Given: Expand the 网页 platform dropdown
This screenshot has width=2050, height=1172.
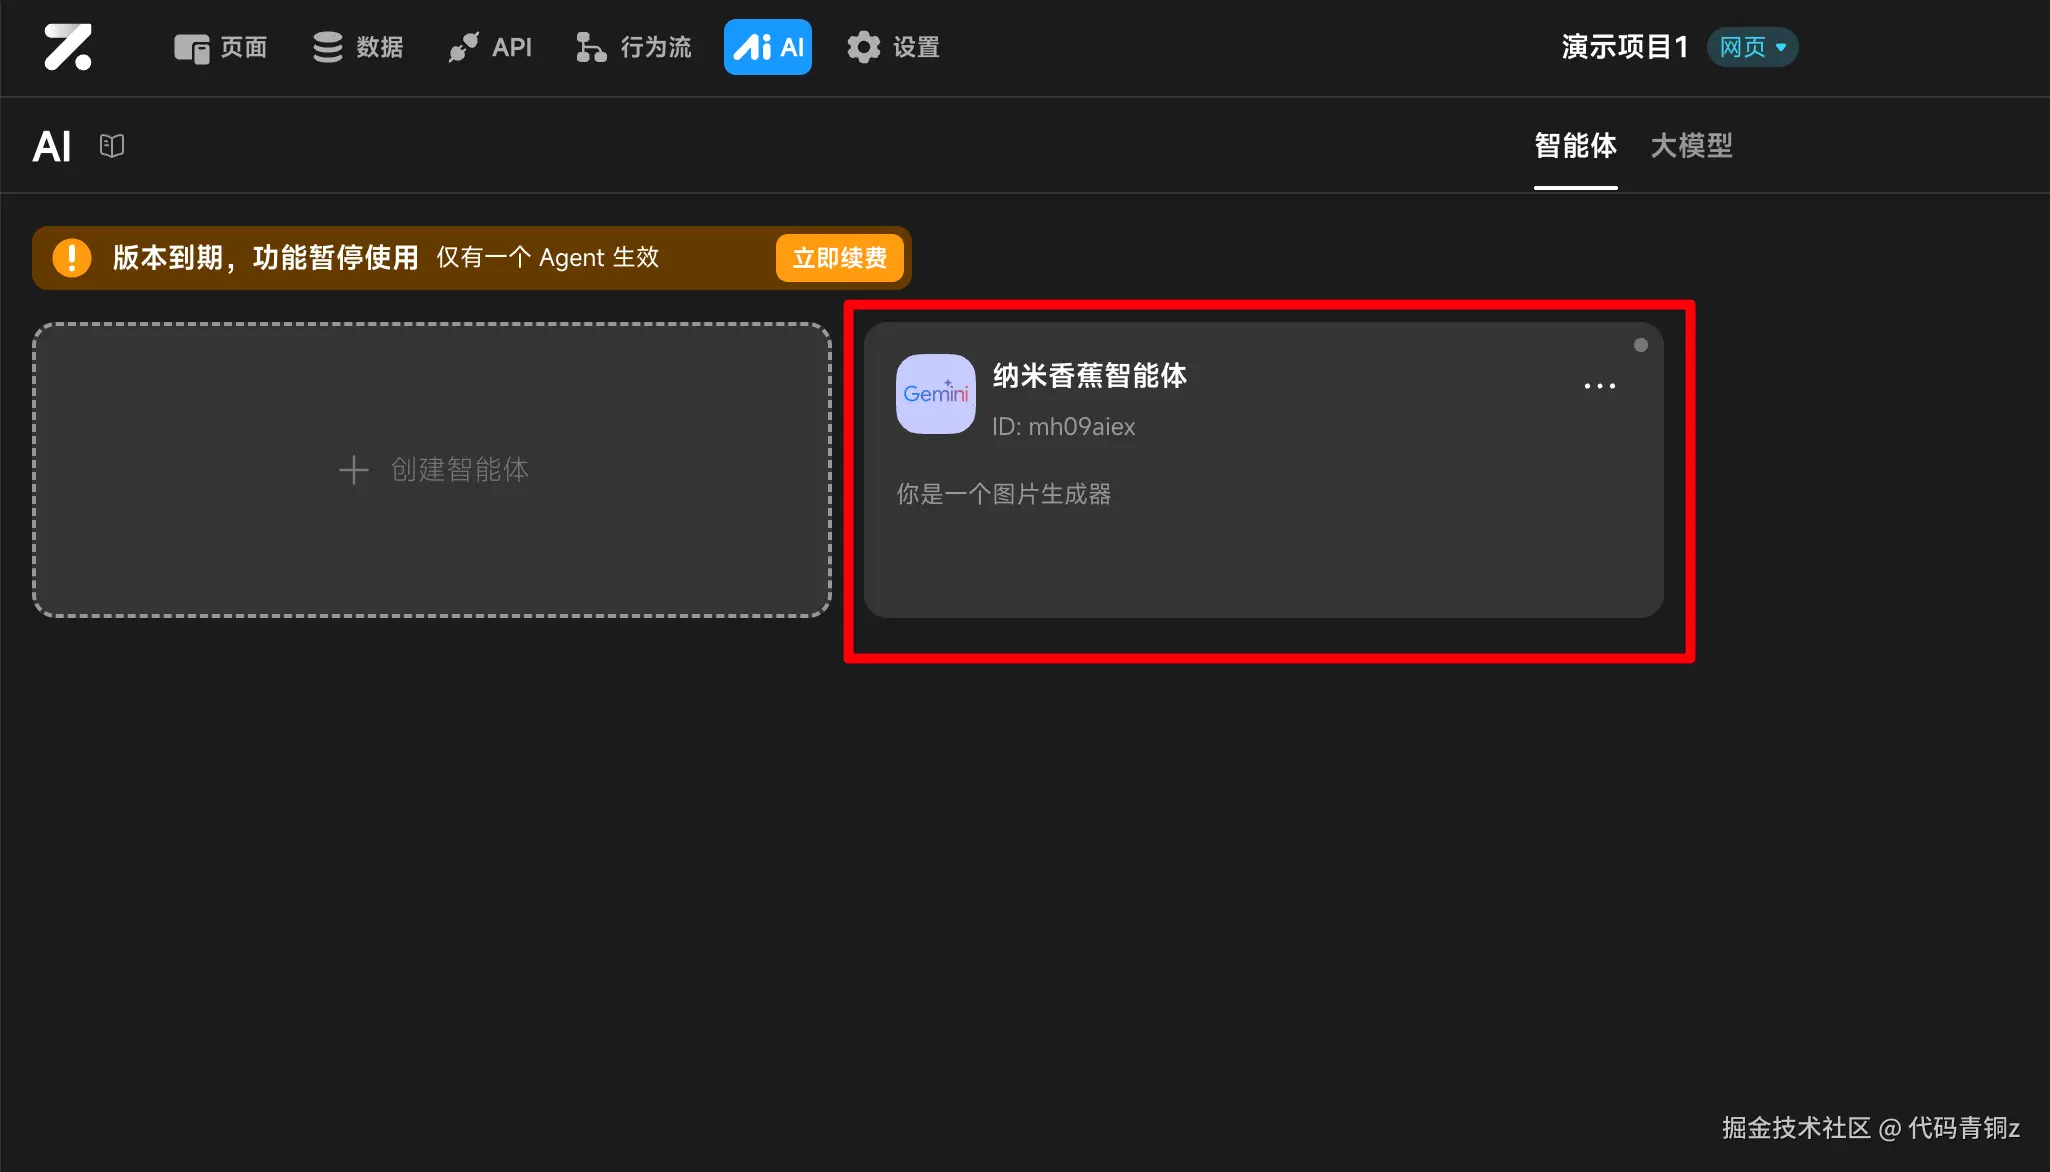Looking at the screenshot, I should 1752,47.
